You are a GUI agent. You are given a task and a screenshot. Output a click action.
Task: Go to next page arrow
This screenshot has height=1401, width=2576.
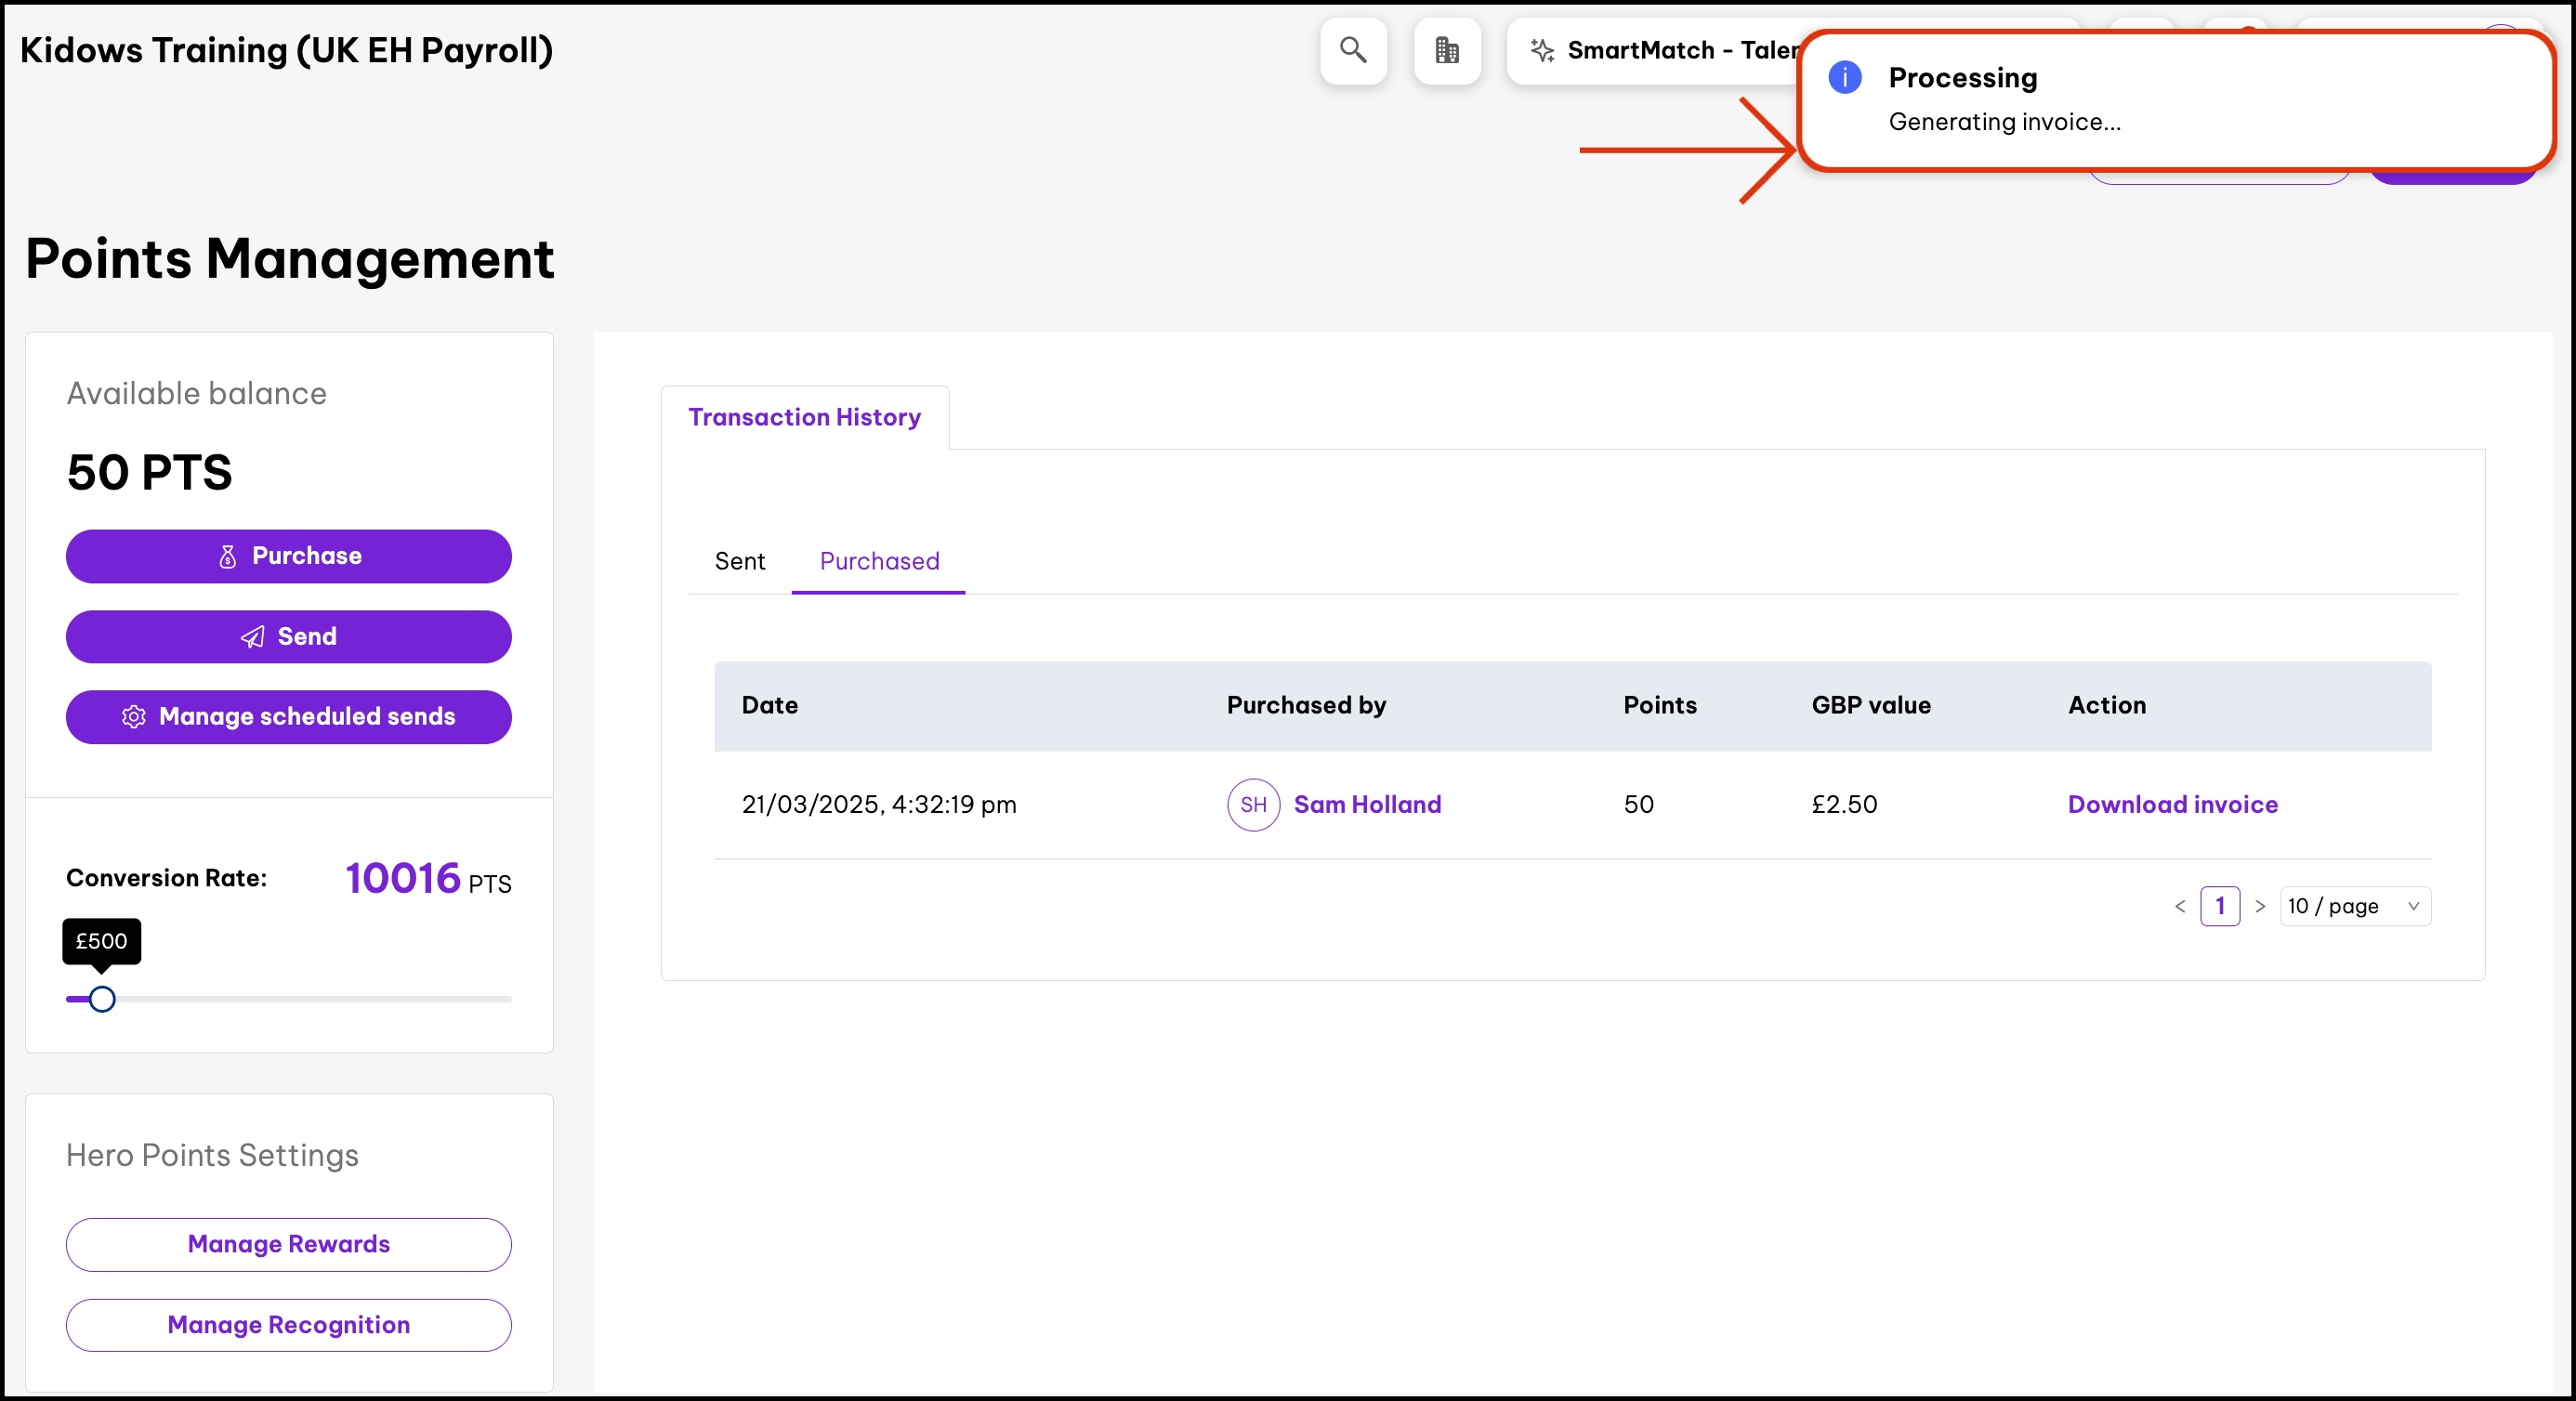click(2259, 906)
